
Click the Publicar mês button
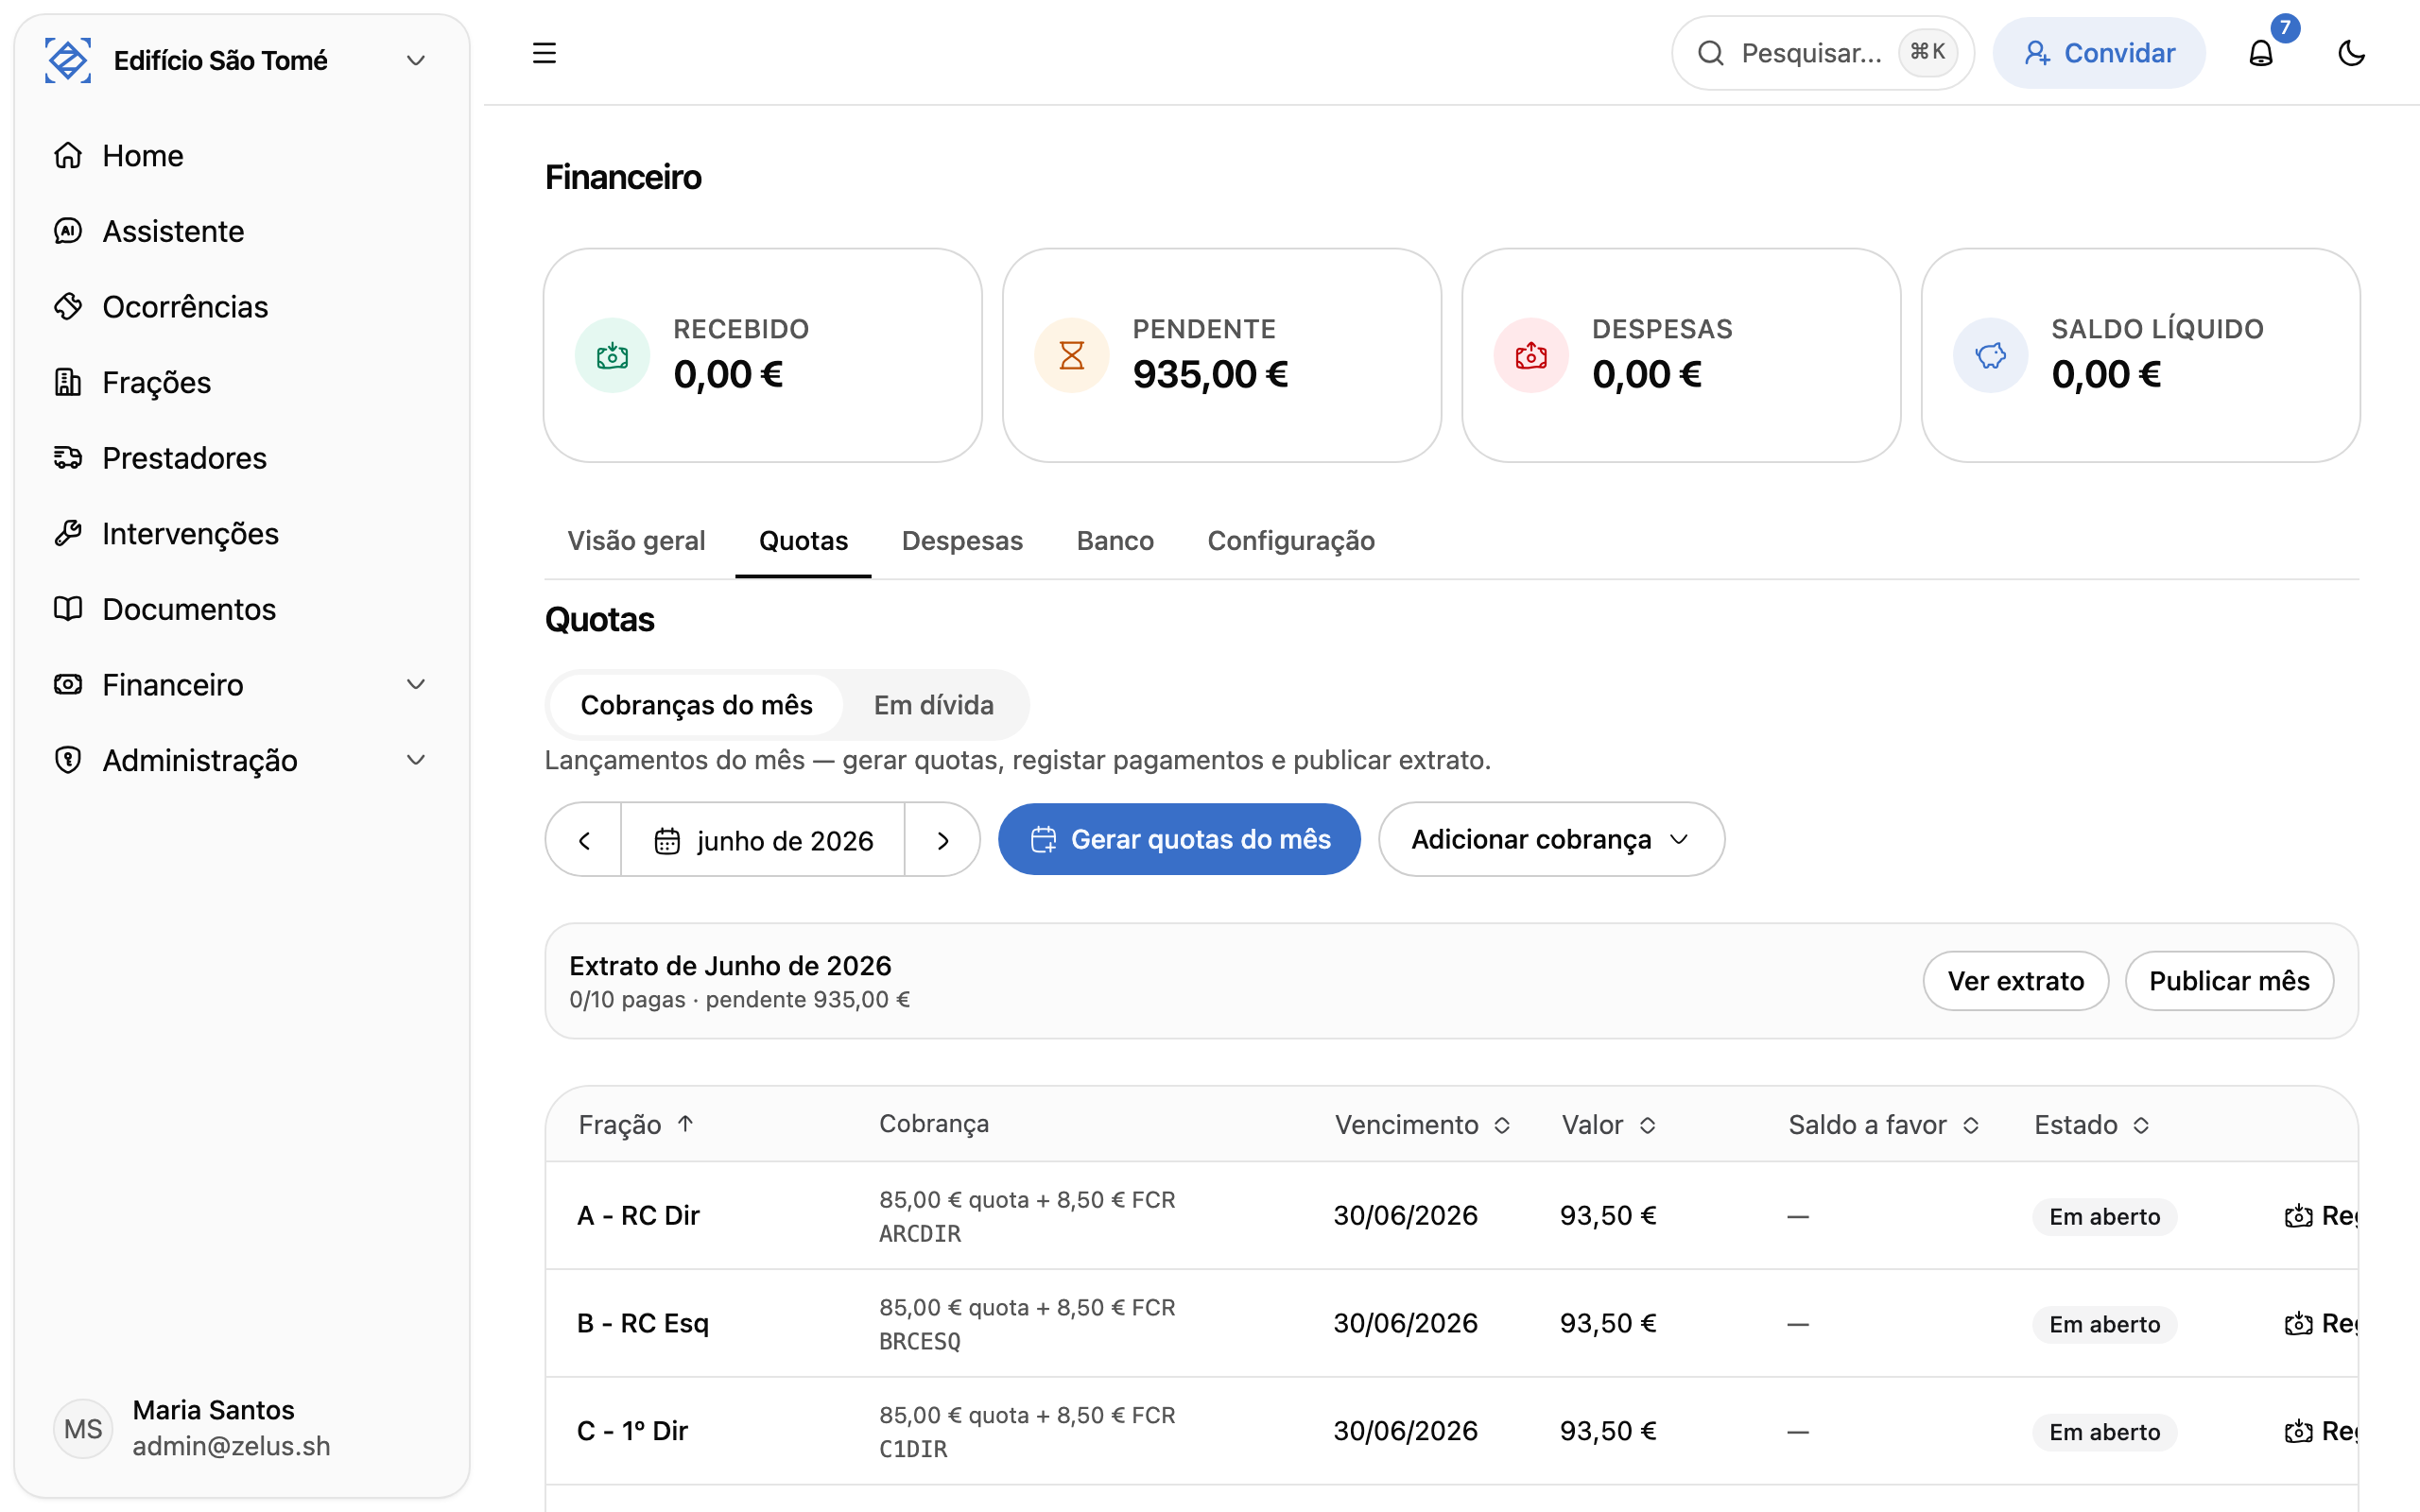[x=2229, y=981]
